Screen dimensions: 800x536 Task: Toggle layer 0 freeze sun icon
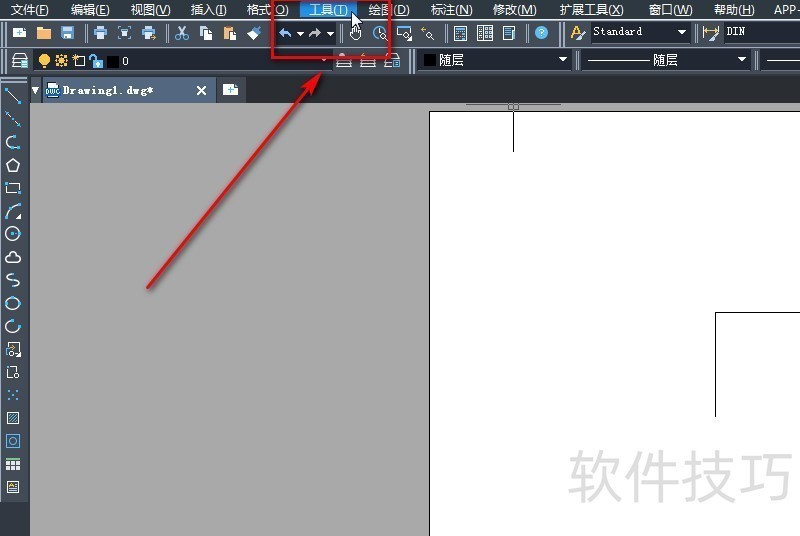(x=61, y=61)
